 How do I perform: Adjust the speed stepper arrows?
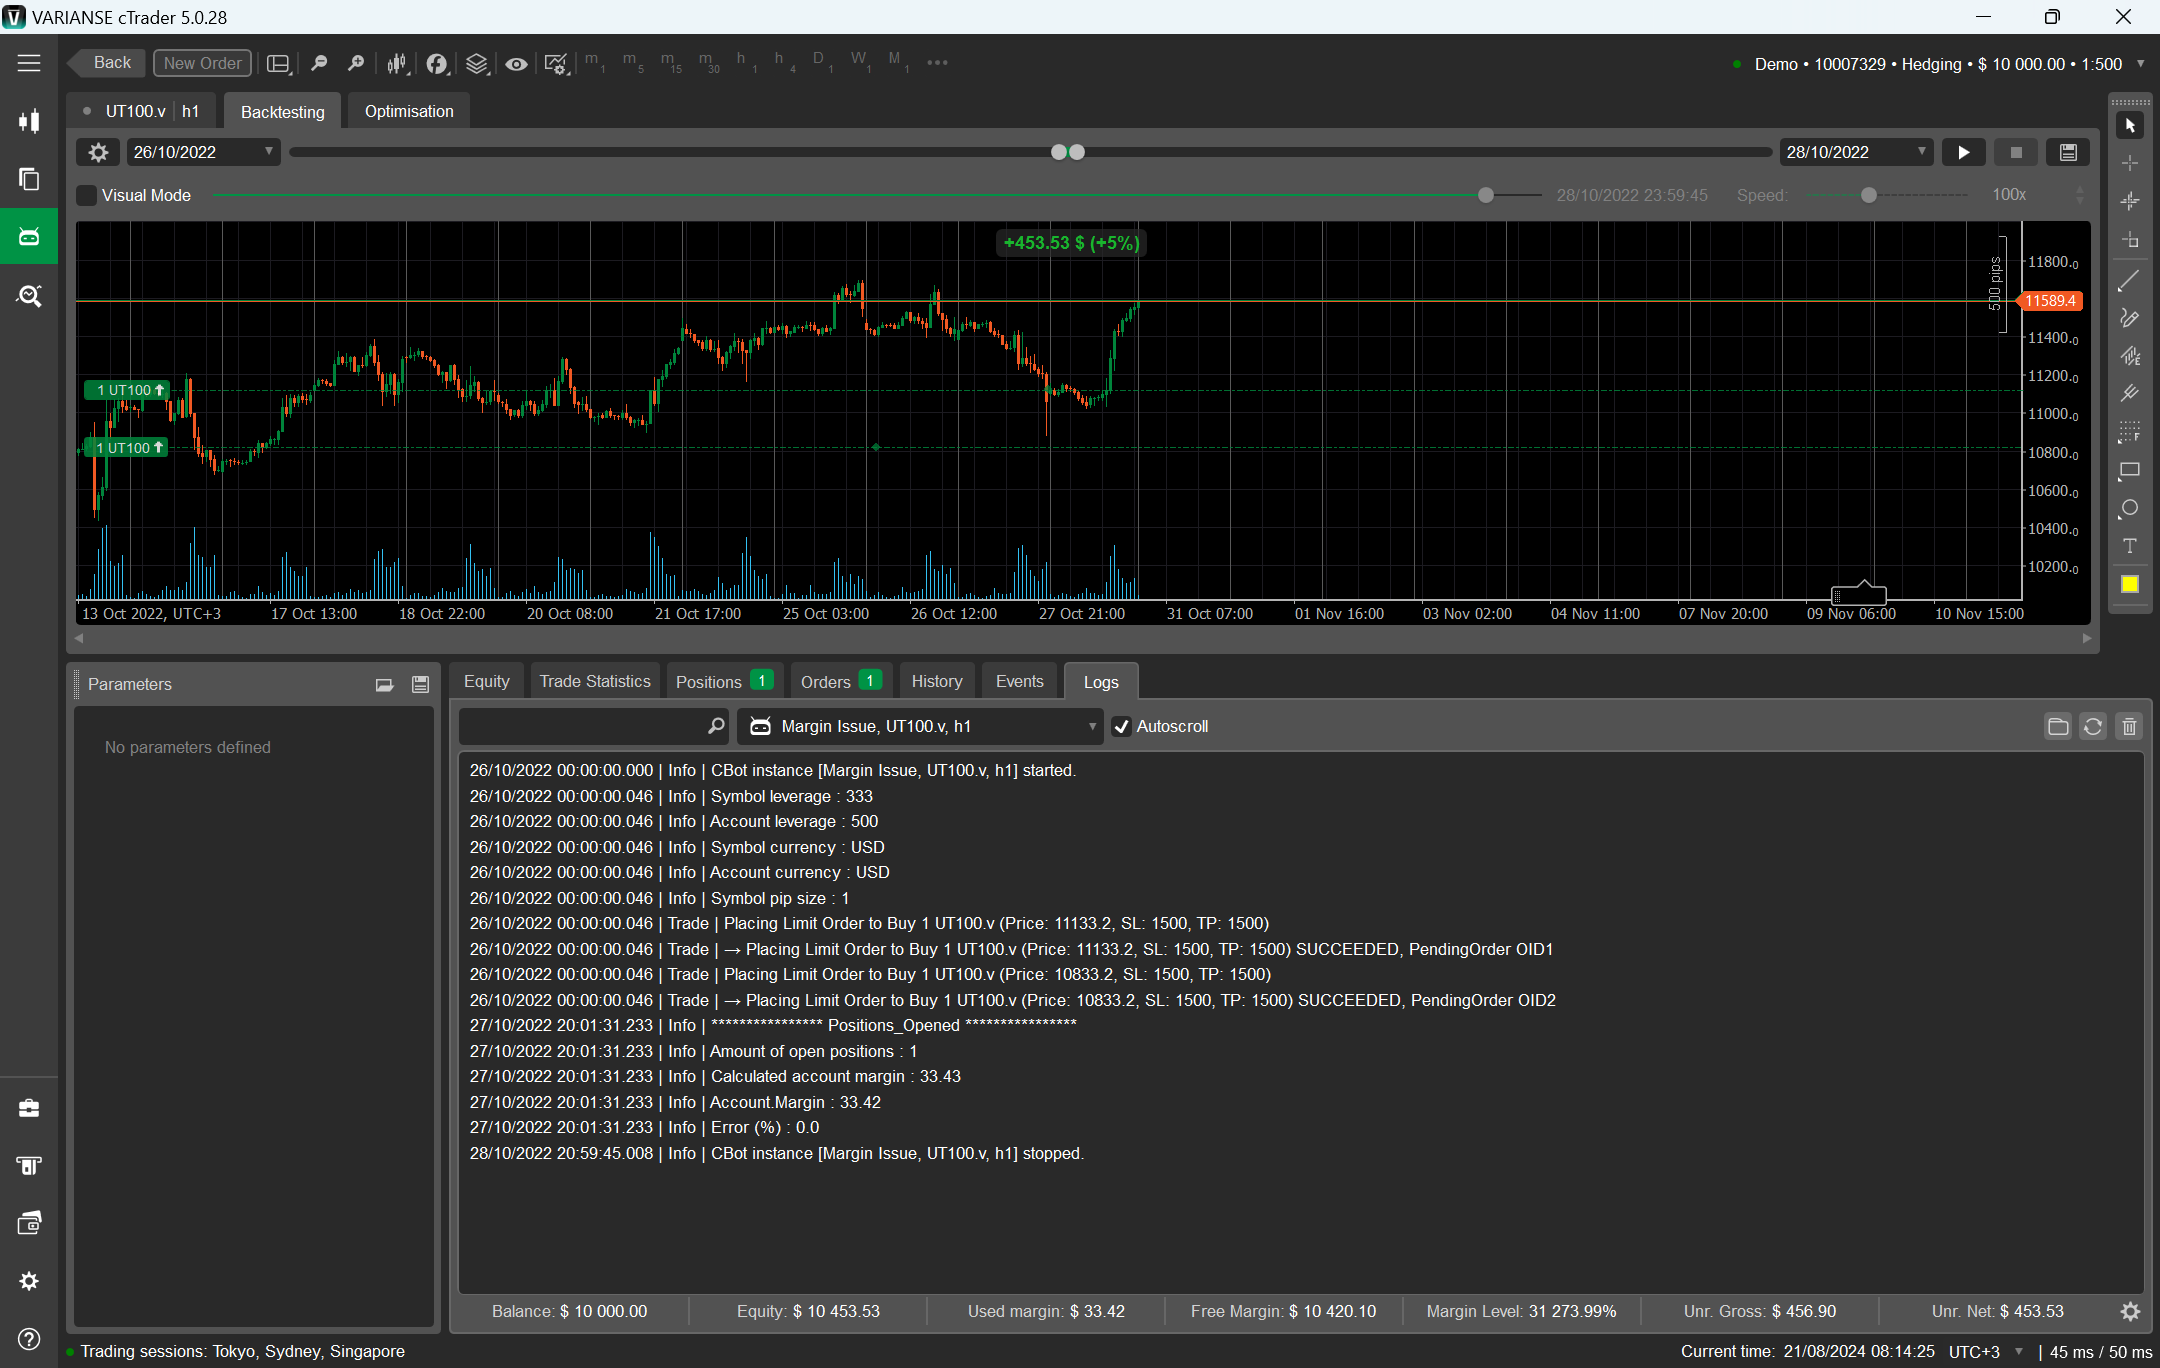pyautogui.click(x=2080, y=195)
